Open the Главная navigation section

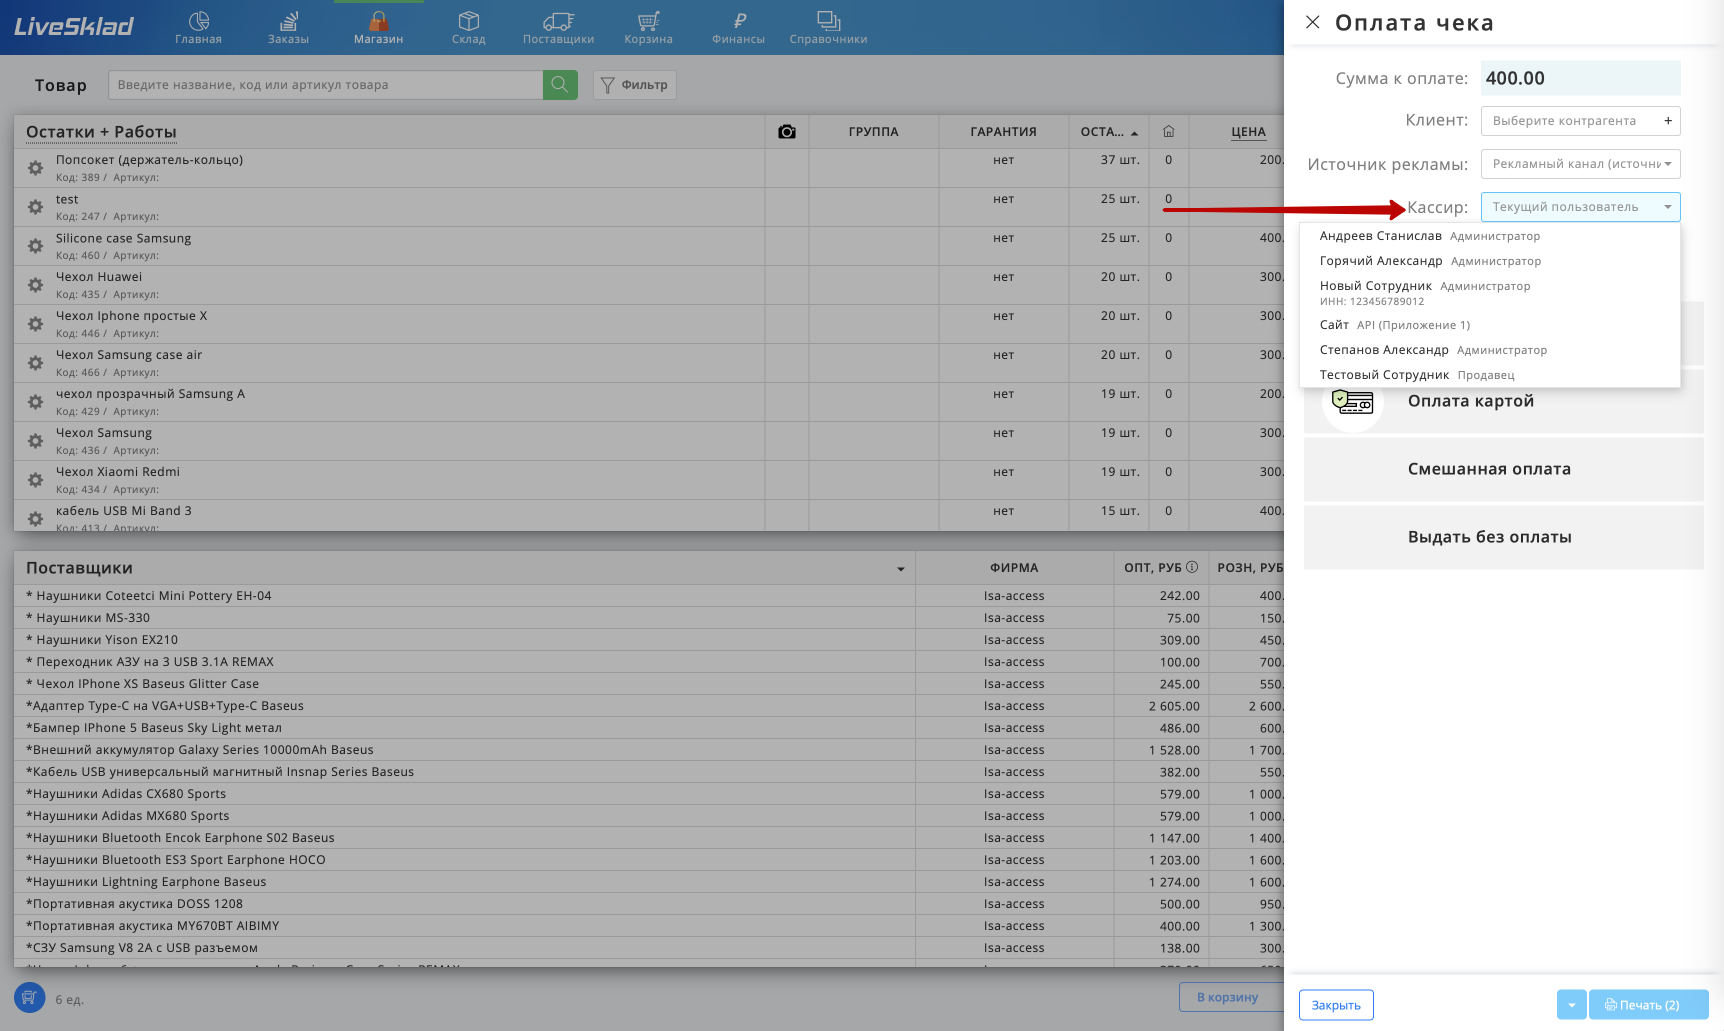tap(198, 27)
